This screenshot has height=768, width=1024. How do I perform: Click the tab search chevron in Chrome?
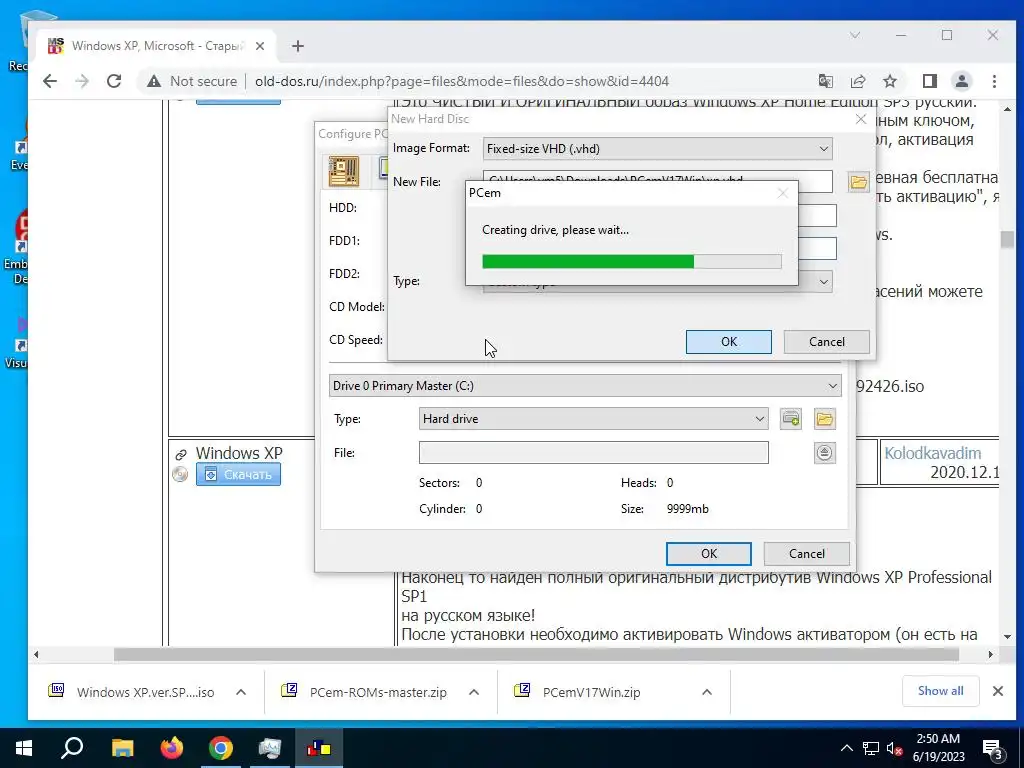[x=855, y=35]
